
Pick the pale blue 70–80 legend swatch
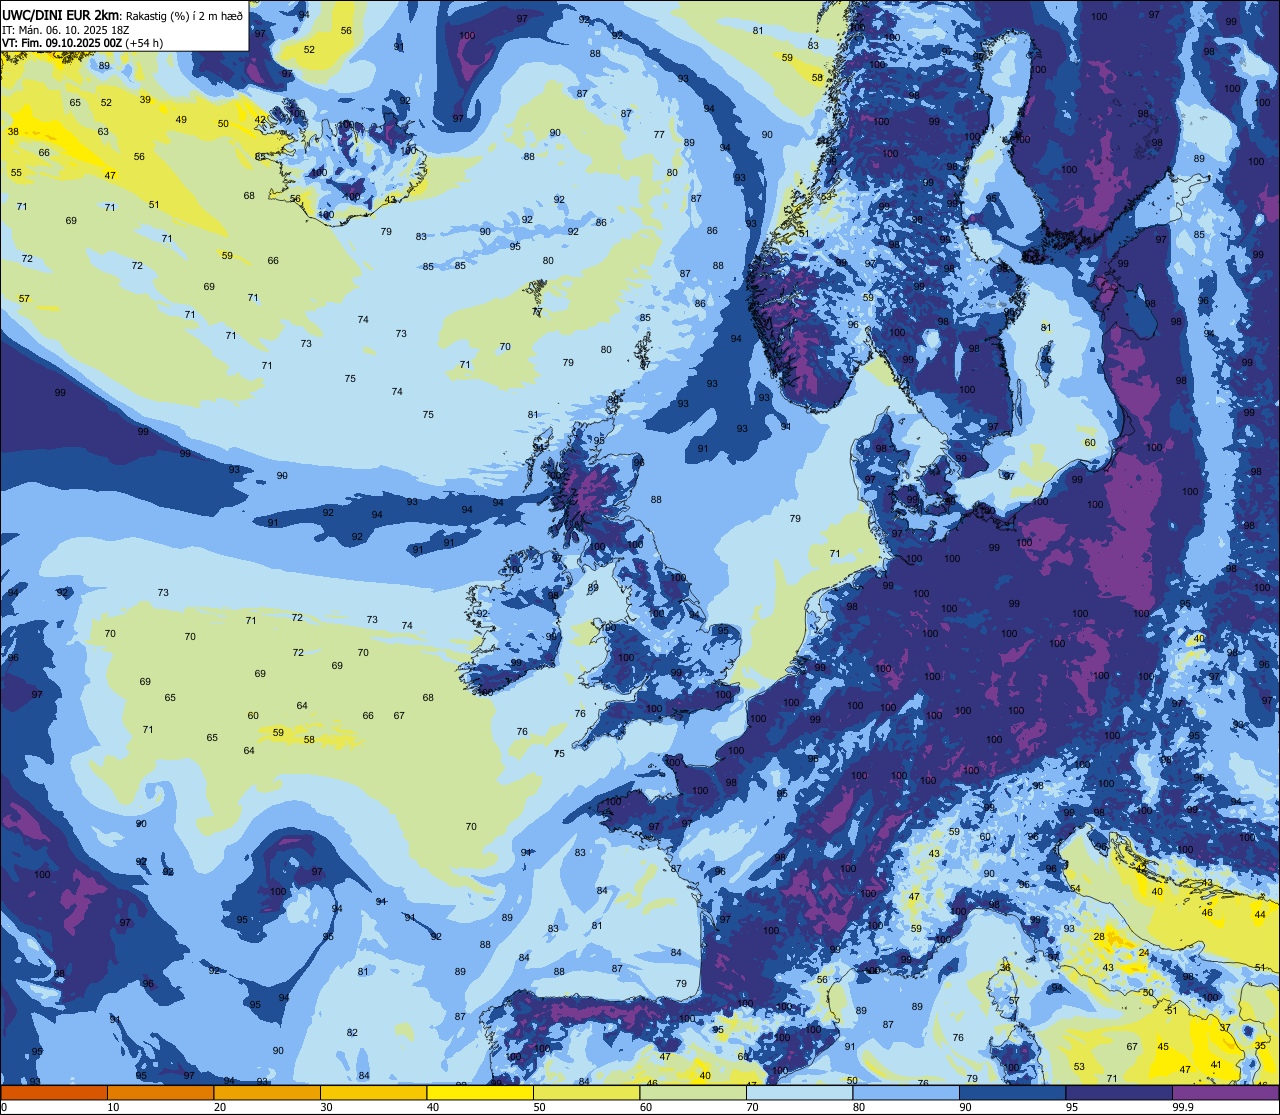(x=799, y=1092)
